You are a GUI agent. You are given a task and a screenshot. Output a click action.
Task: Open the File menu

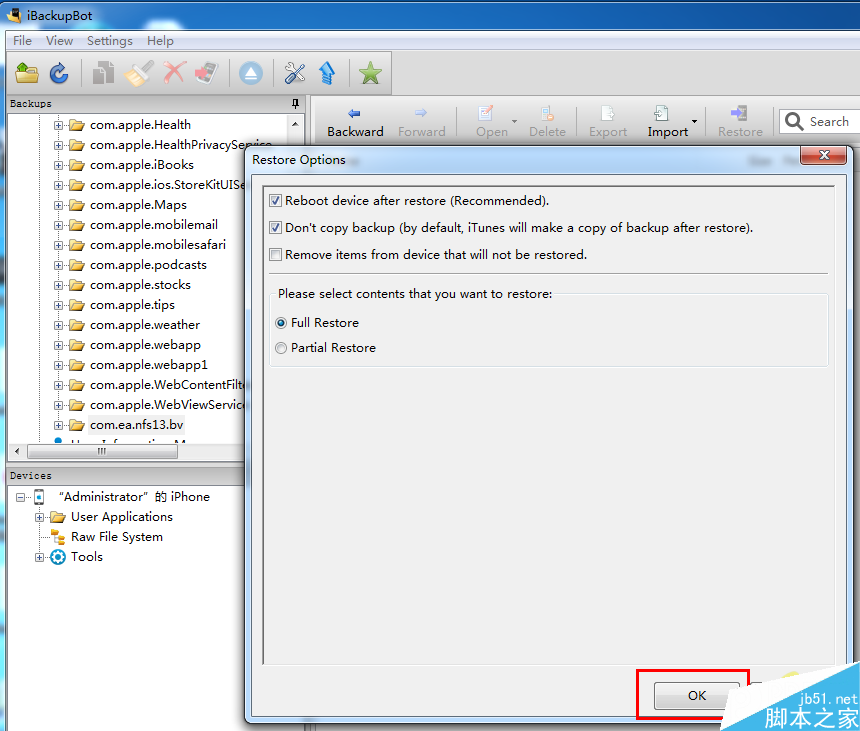point(22,41)
